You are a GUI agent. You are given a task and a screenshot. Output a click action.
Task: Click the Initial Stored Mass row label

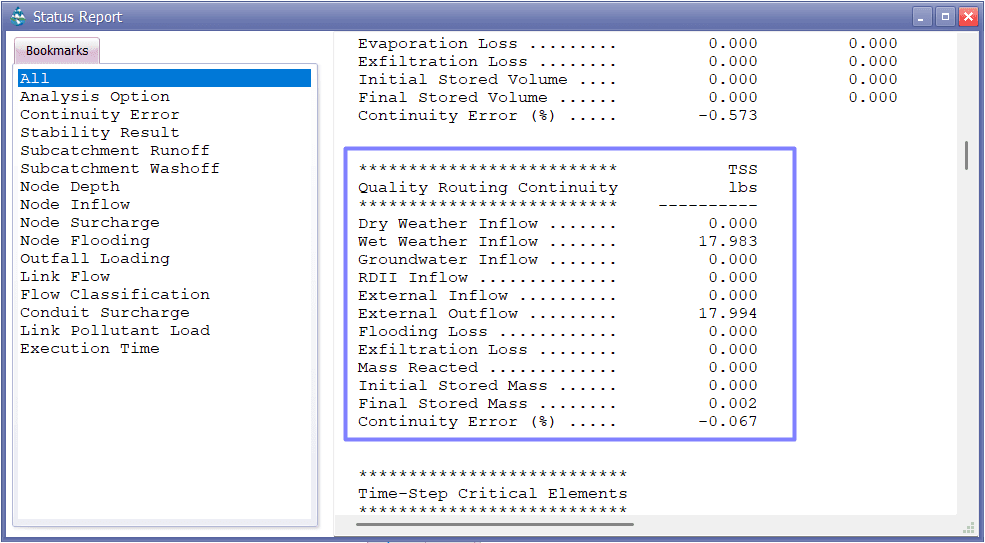click(x=453, y=385)
